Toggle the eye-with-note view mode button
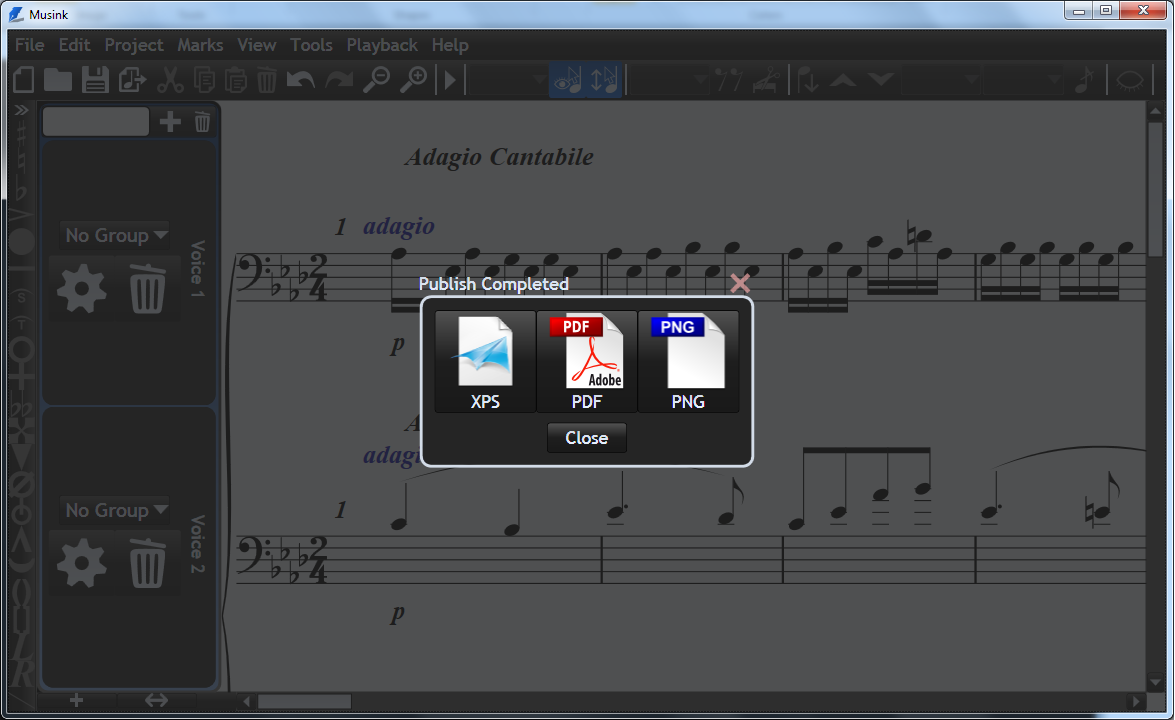This screenshot has width=1175, height=720. point(567,79)
